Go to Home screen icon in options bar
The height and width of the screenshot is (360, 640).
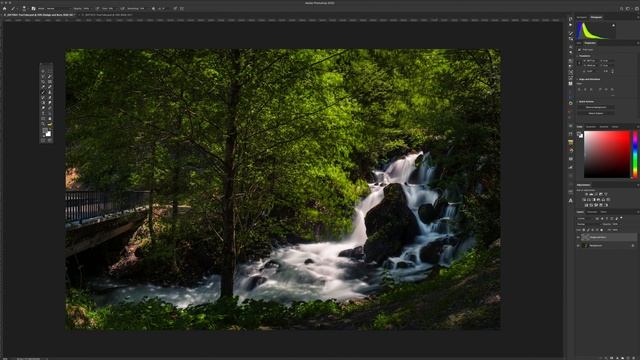click(x=4, y=8)
